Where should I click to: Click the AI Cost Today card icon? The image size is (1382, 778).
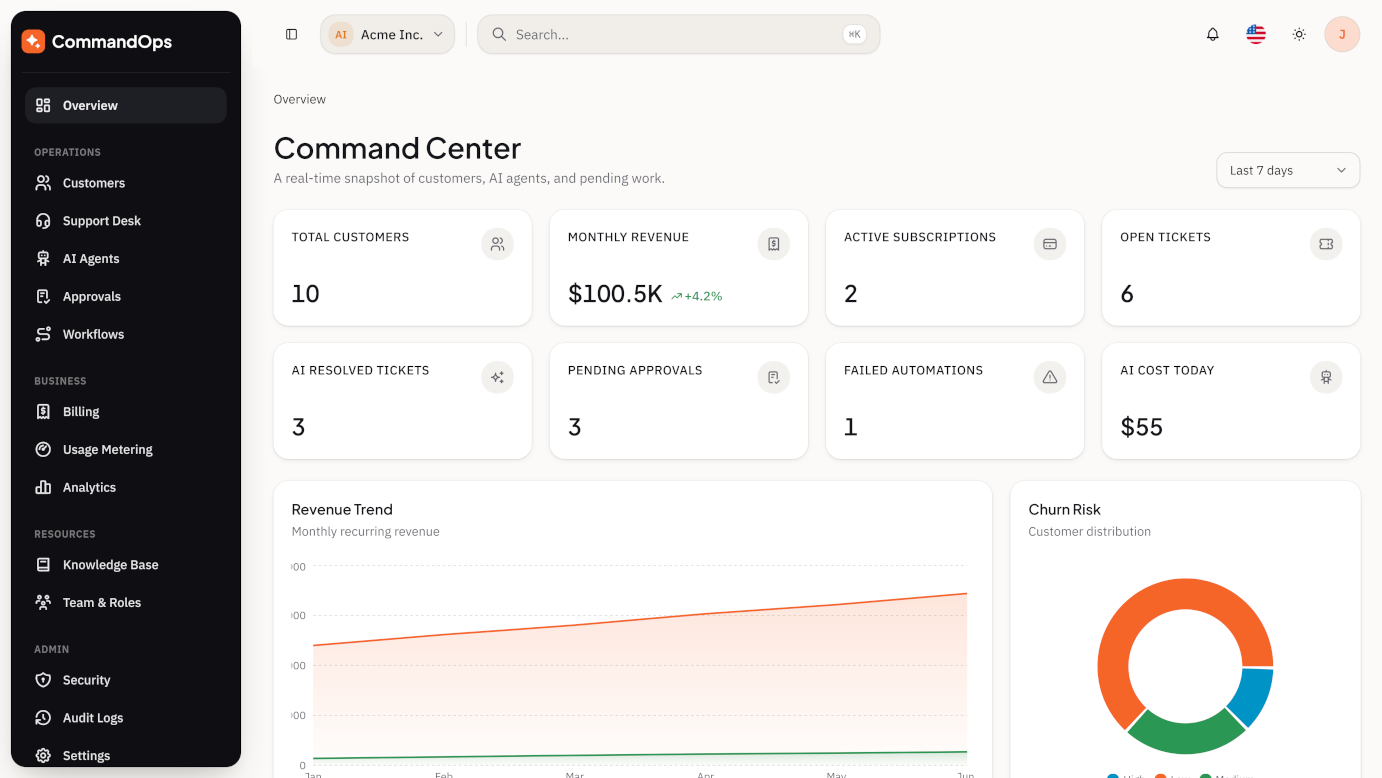1326,377
